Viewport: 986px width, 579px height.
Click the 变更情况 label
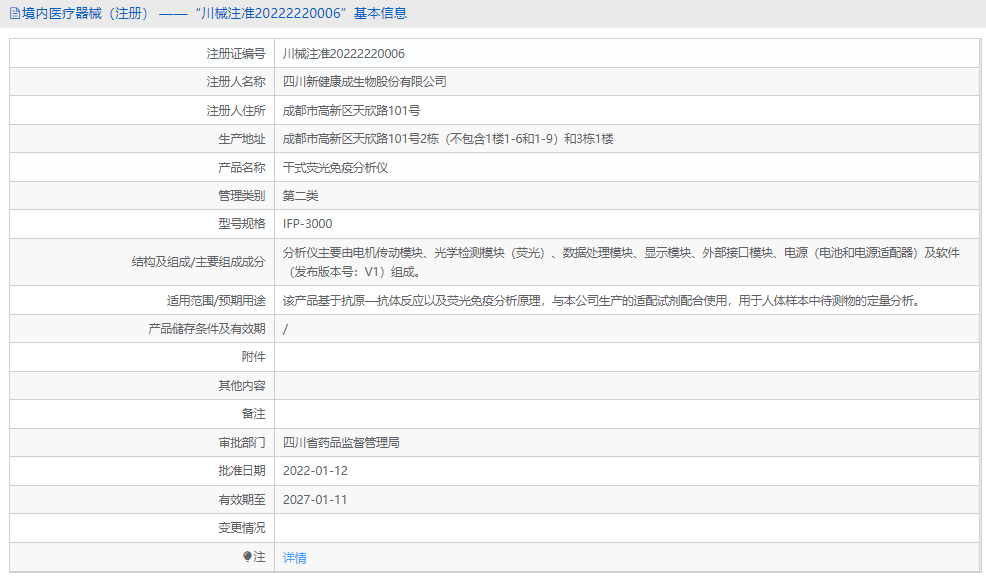pyautogui.click(x=241, y=528)
